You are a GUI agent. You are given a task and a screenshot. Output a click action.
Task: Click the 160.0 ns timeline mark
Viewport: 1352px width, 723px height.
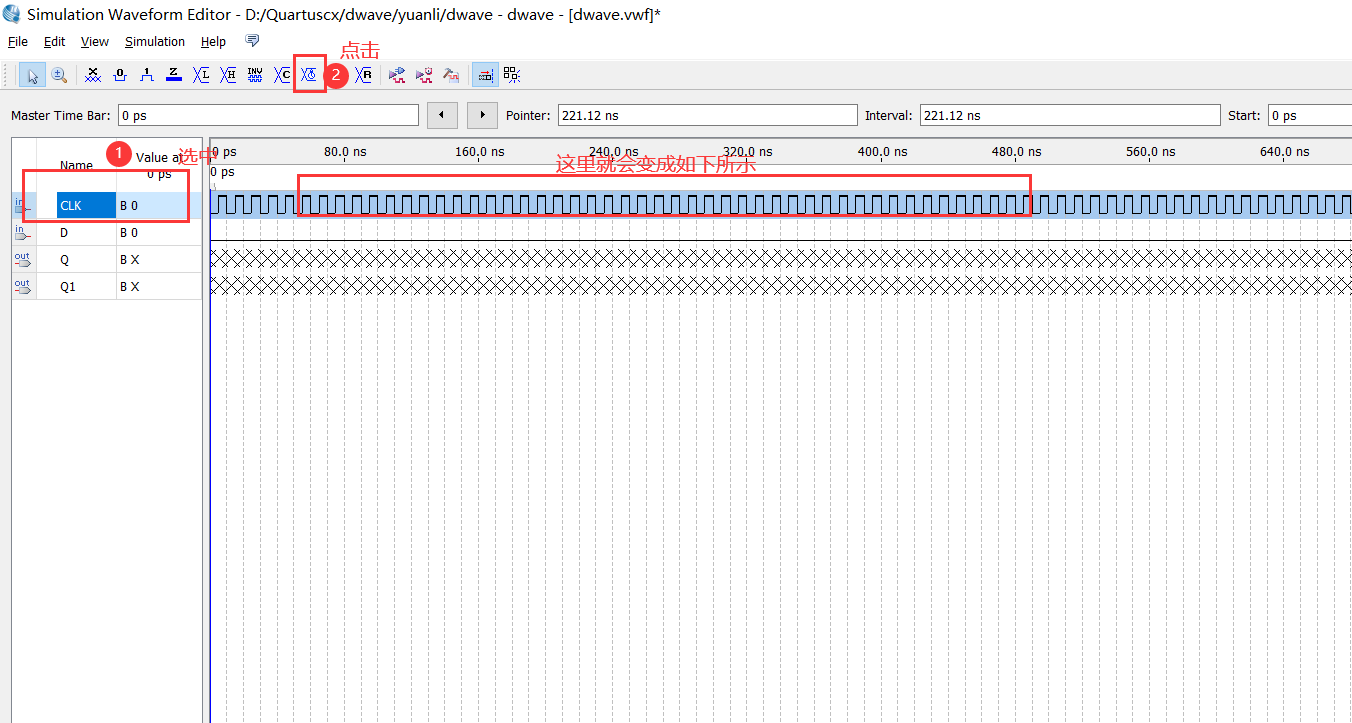[480, 152]
